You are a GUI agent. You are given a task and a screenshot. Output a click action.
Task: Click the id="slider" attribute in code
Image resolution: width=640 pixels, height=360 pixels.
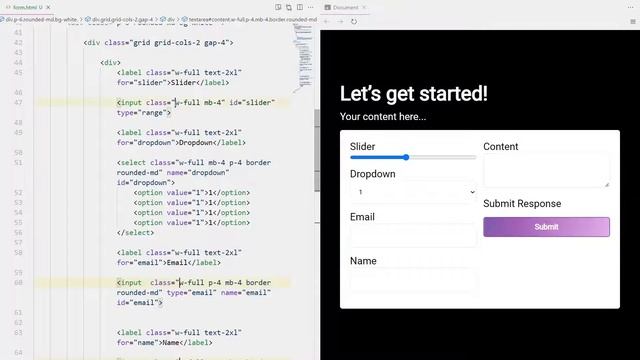coord(252,102)
